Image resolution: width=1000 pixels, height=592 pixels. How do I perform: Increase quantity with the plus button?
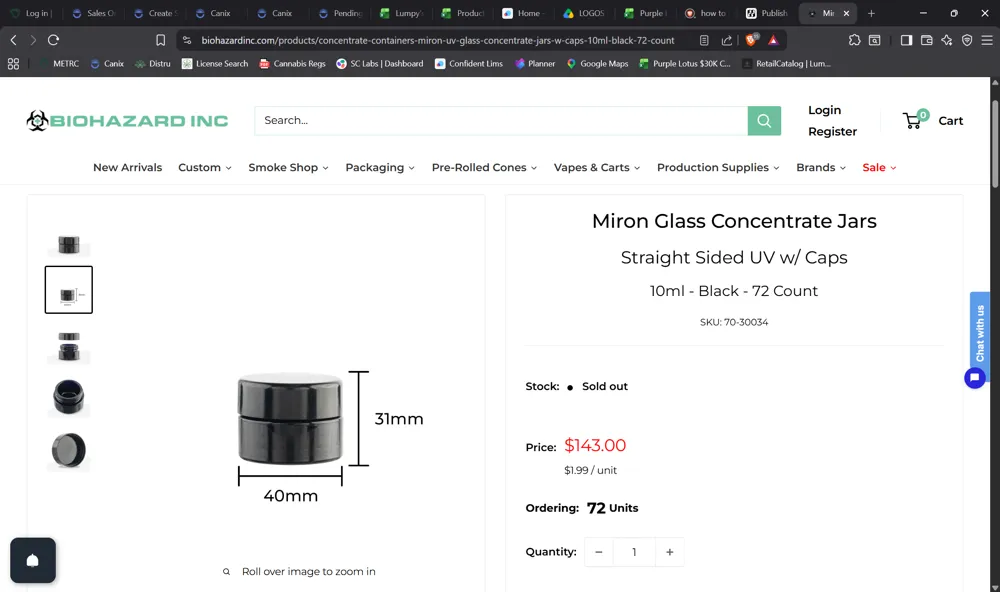tap(670, 552)
